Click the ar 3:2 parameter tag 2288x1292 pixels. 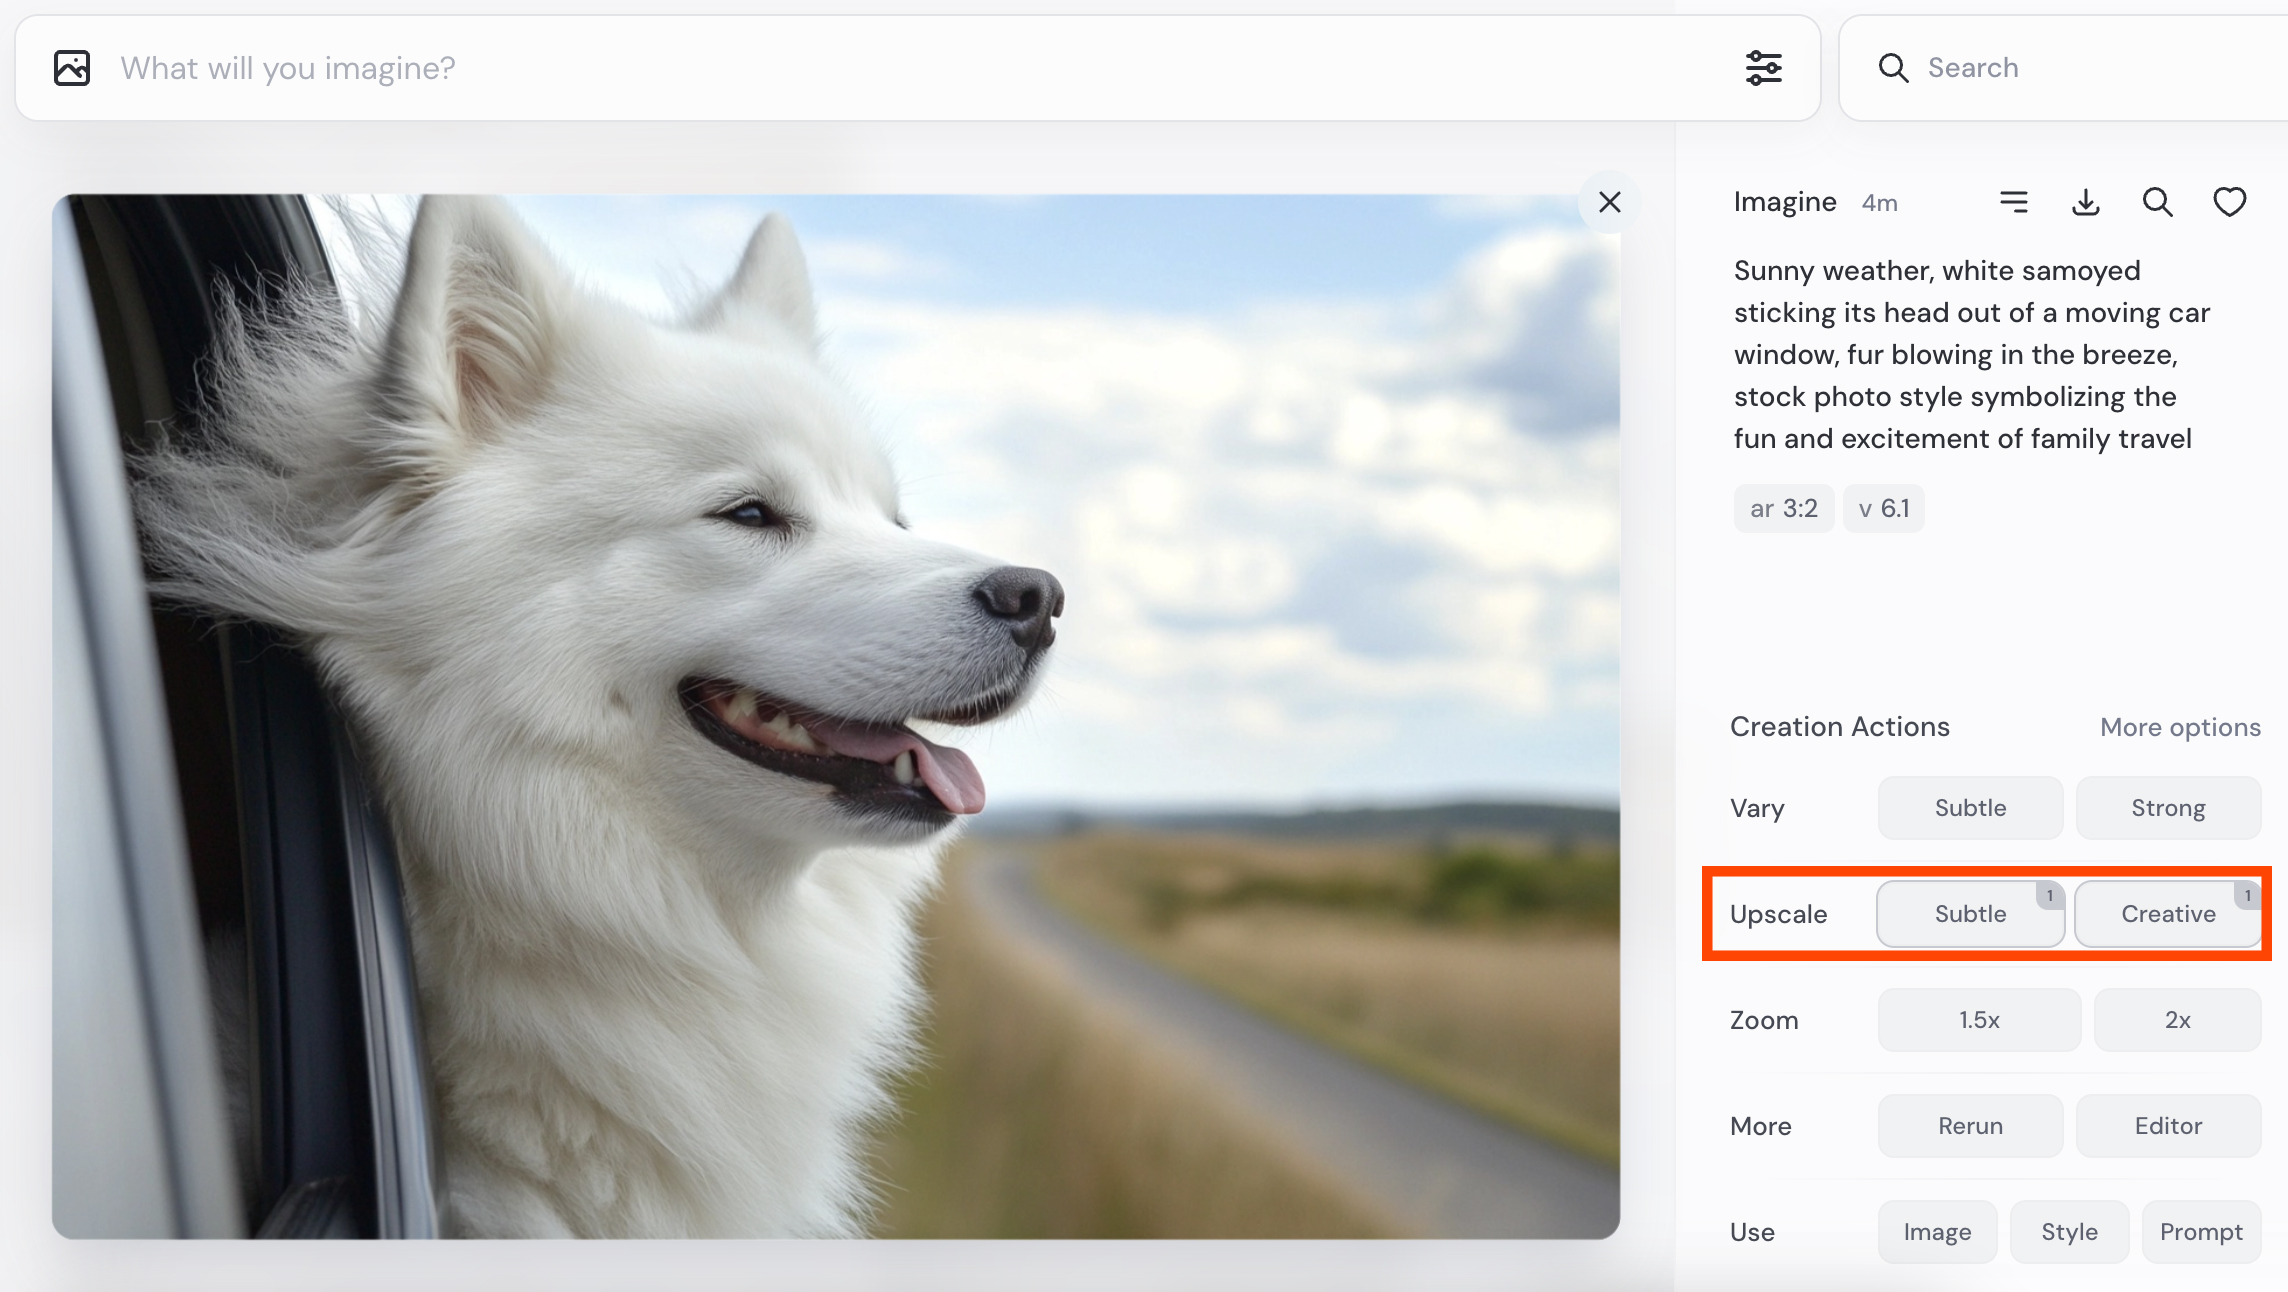[1783, 509]
